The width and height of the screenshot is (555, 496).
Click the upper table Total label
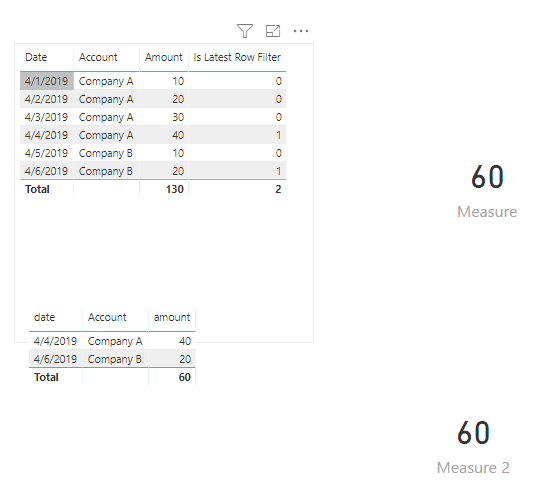click(37, 189)
